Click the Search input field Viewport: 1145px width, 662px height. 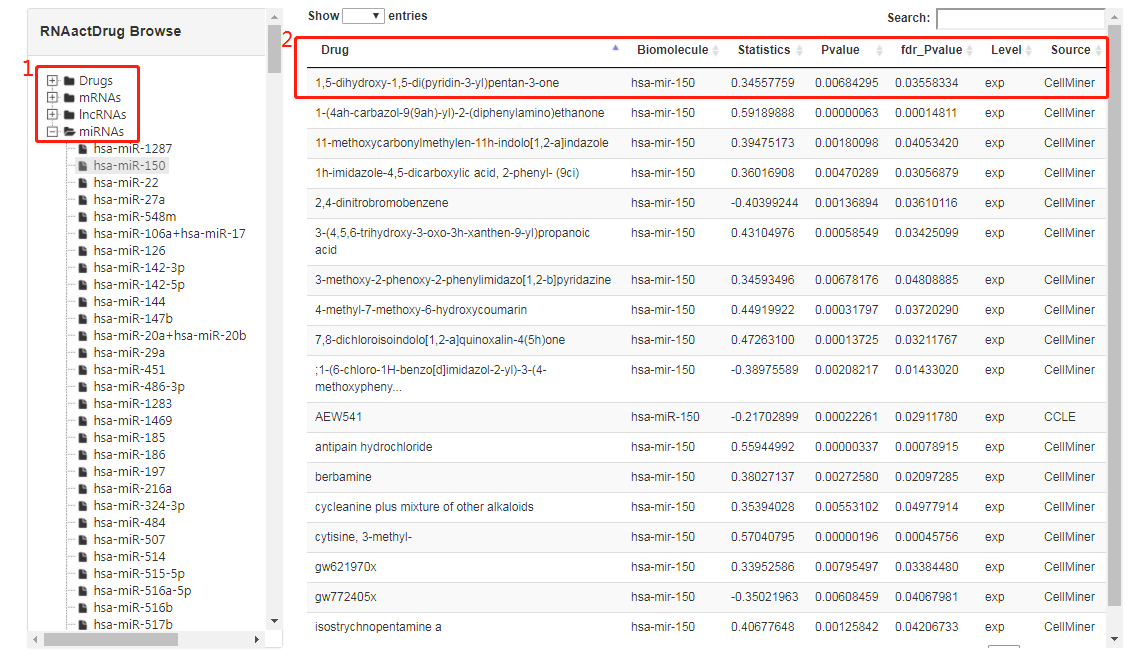(x=1020, y=18)
